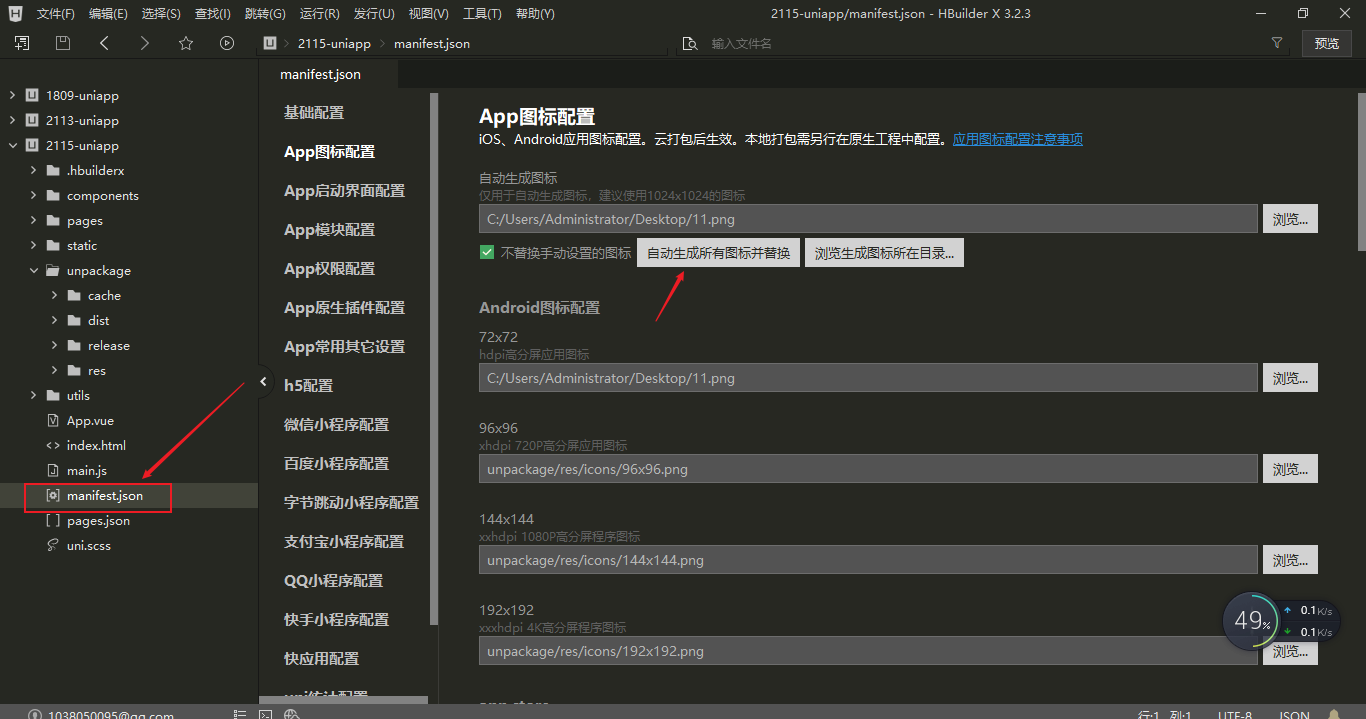Screen dimensions: 1366x719
Task: Click 自动生成所有图标并替换 button
Action: coord(719,253)
